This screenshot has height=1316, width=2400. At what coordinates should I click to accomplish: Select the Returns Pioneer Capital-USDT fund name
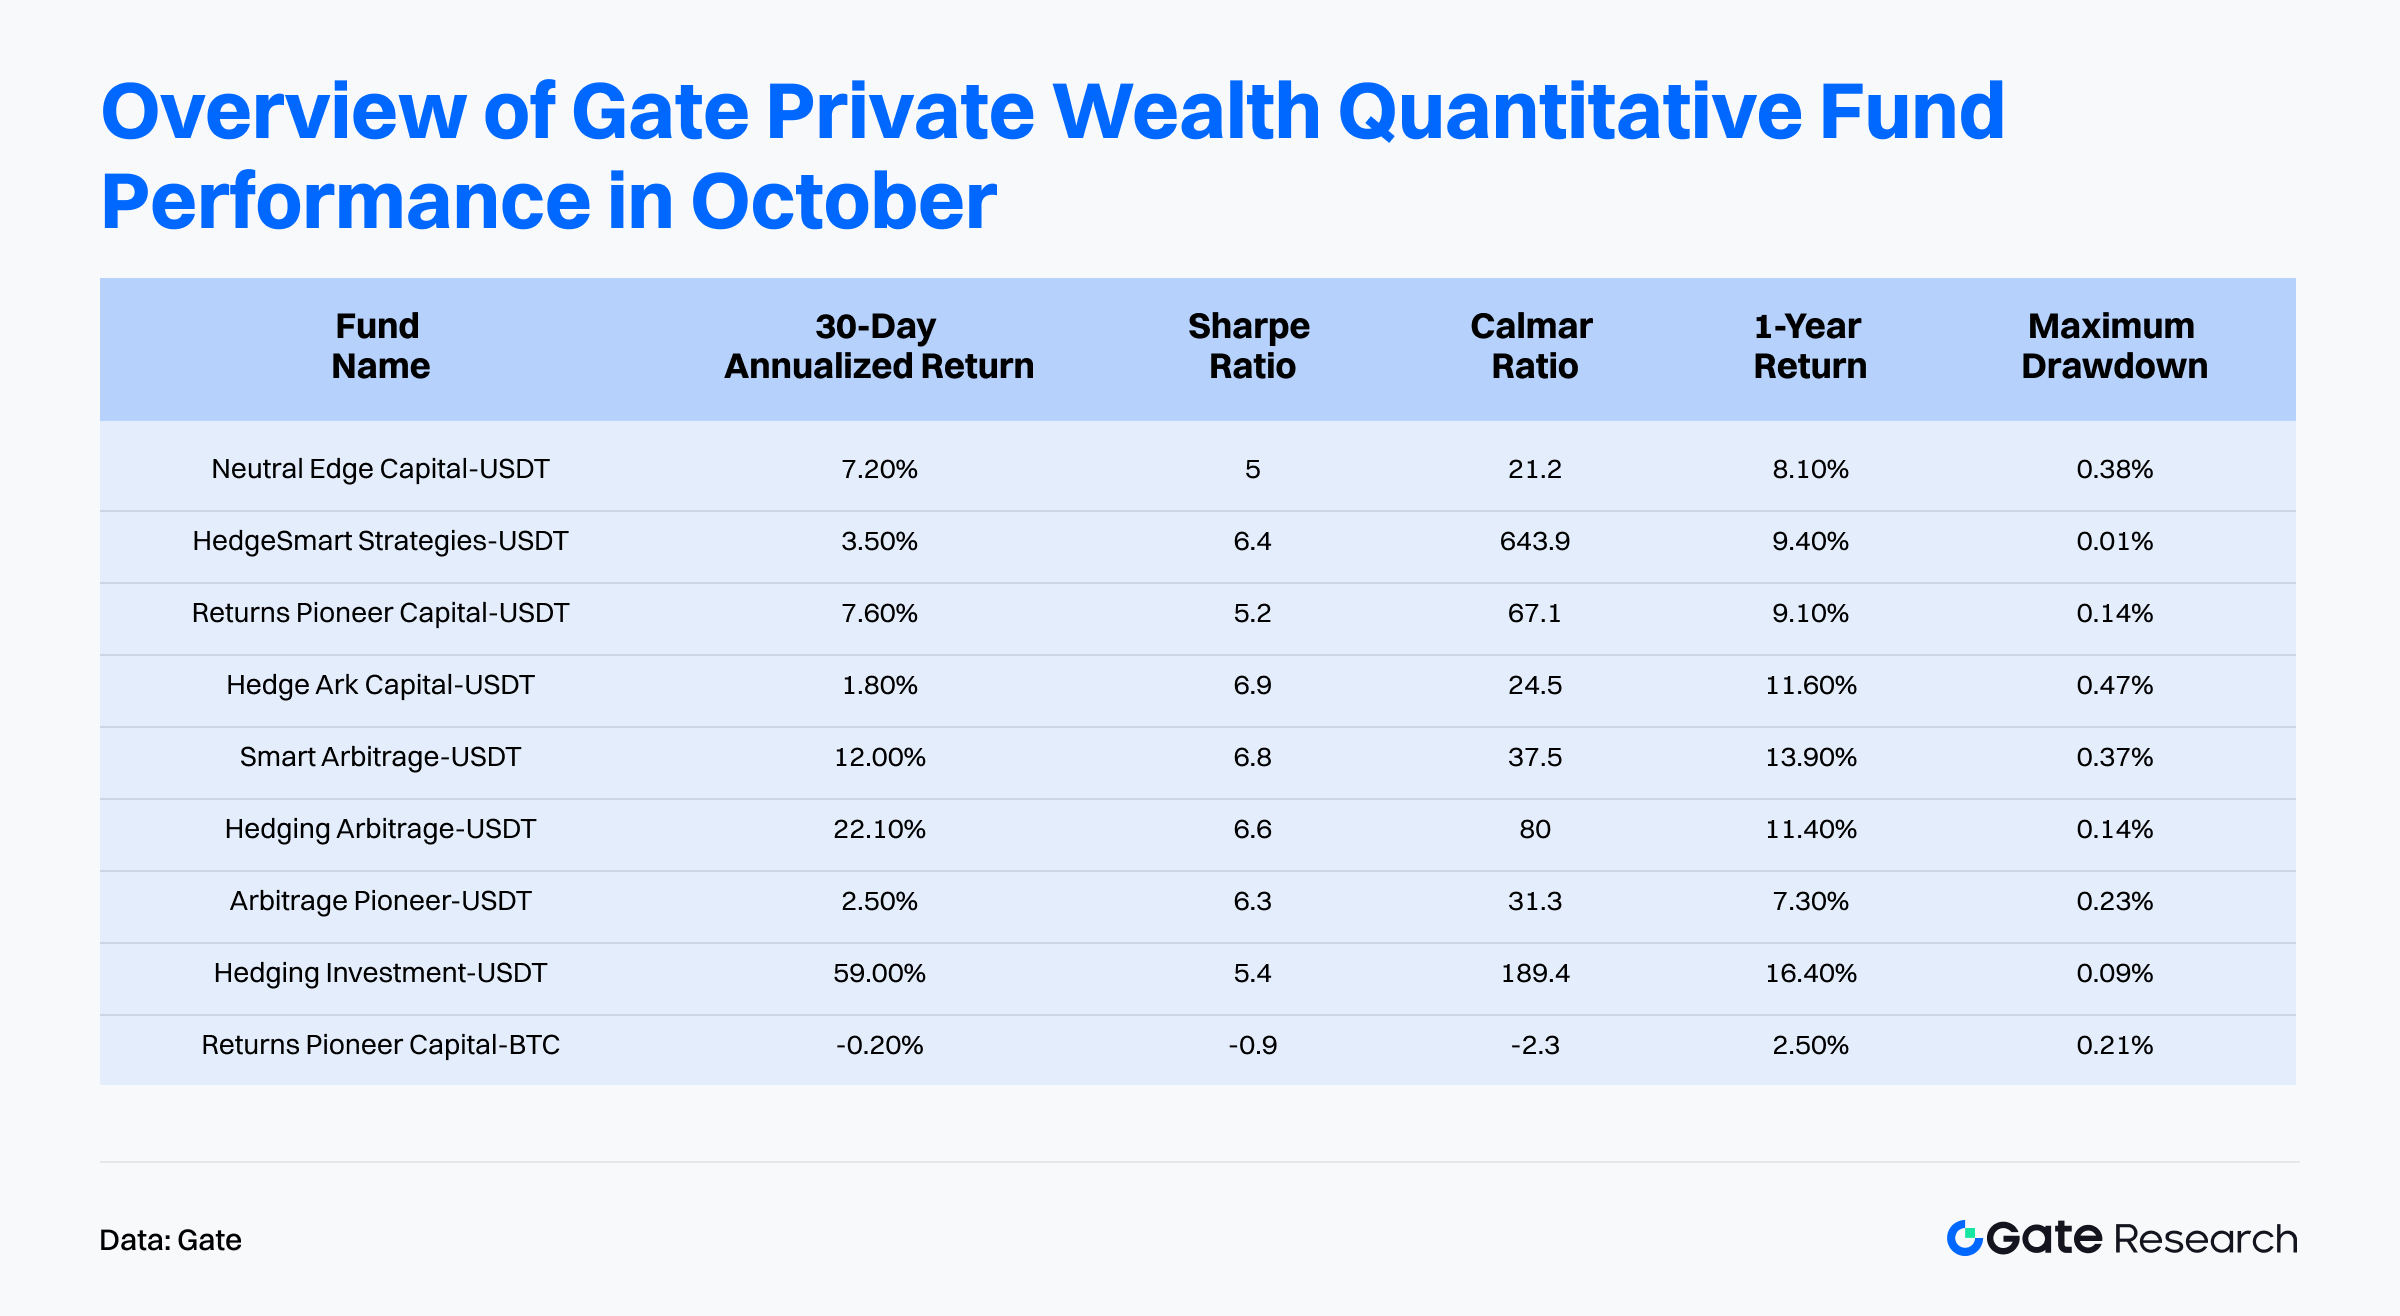pyautogui.click(x=380, y=613)
